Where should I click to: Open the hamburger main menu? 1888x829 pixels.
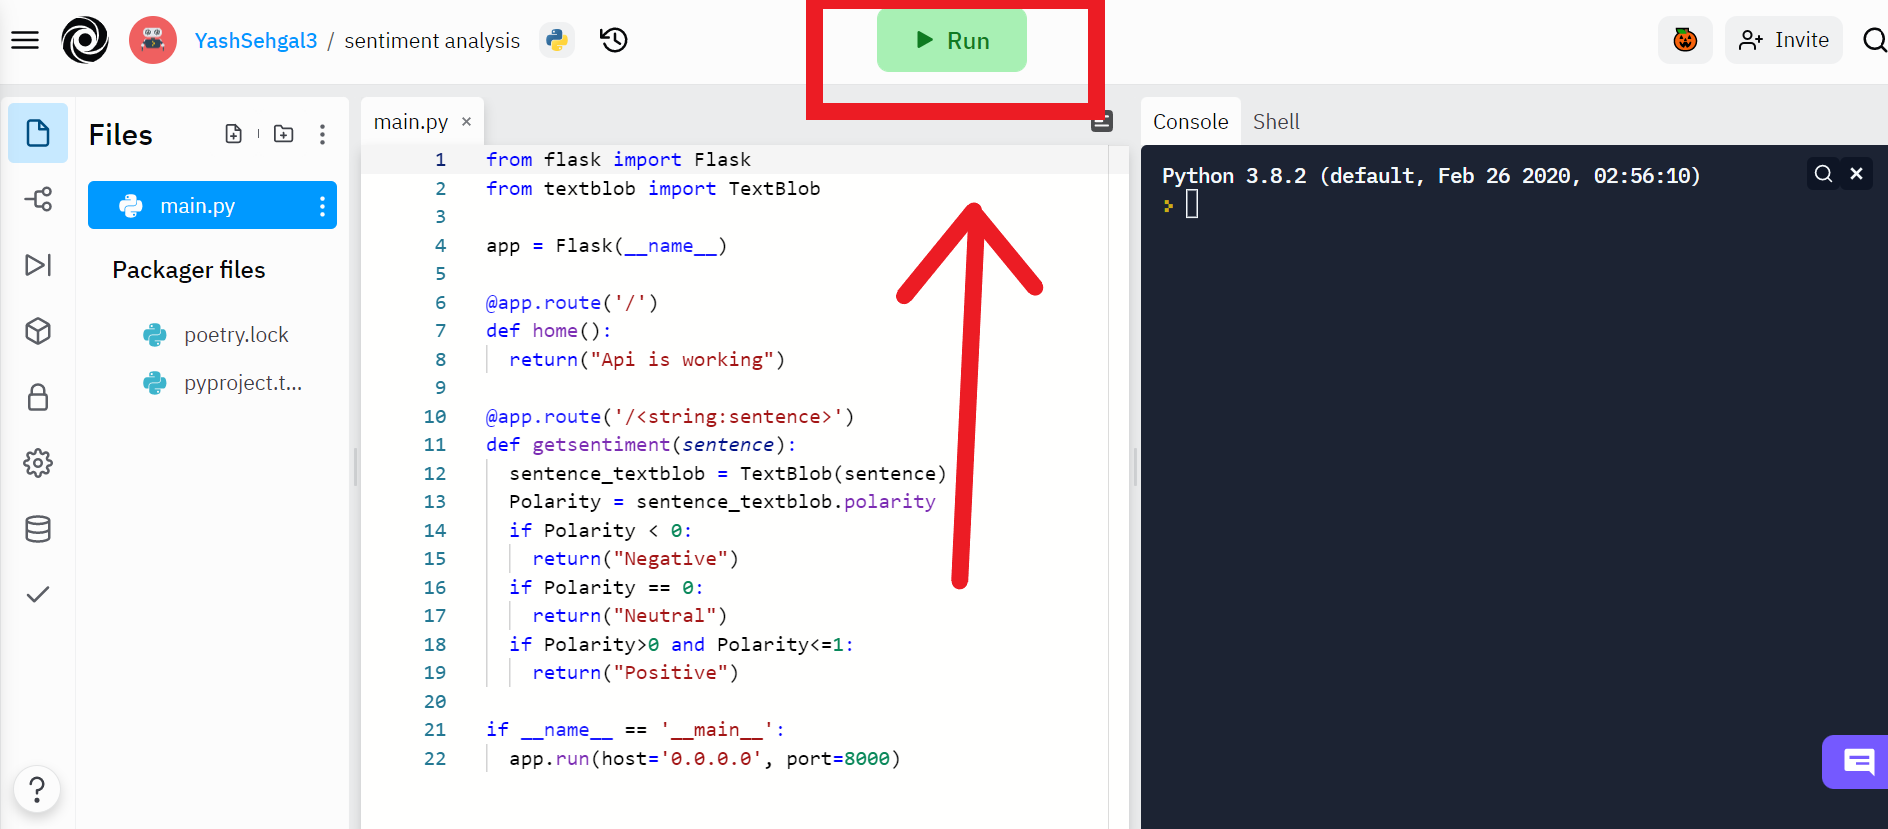pyautogui.click(x=25, y=40)
